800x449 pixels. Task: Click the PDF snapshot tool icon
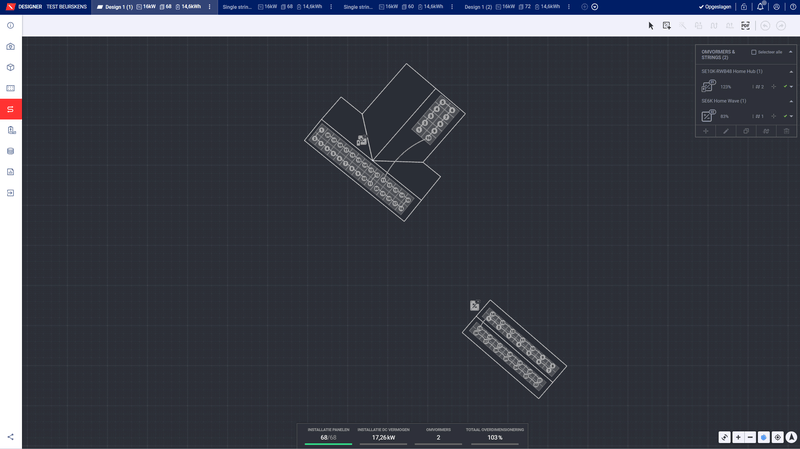point(745,26)
